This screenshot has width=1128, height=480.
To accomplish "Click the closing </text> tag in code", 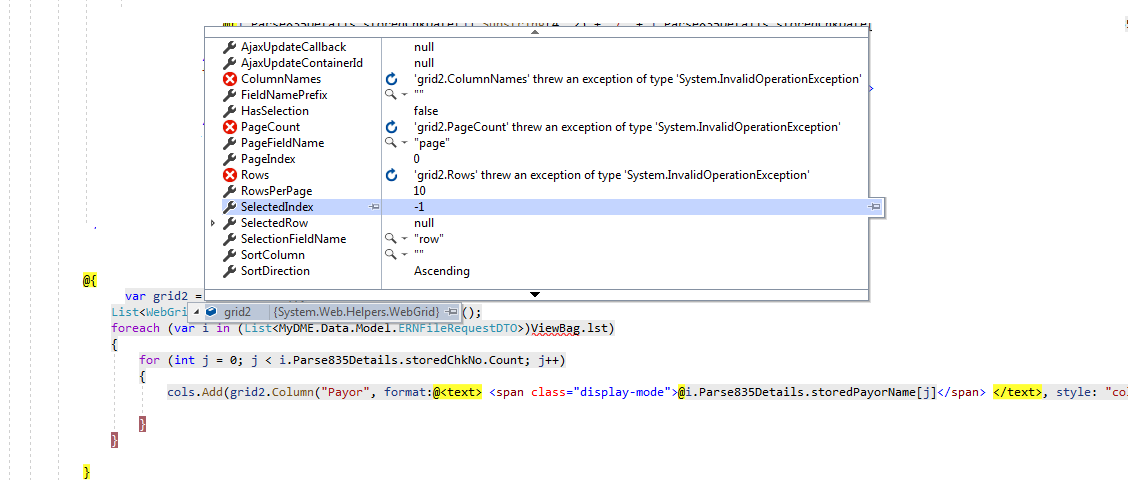I will (x=1017, y=392).
